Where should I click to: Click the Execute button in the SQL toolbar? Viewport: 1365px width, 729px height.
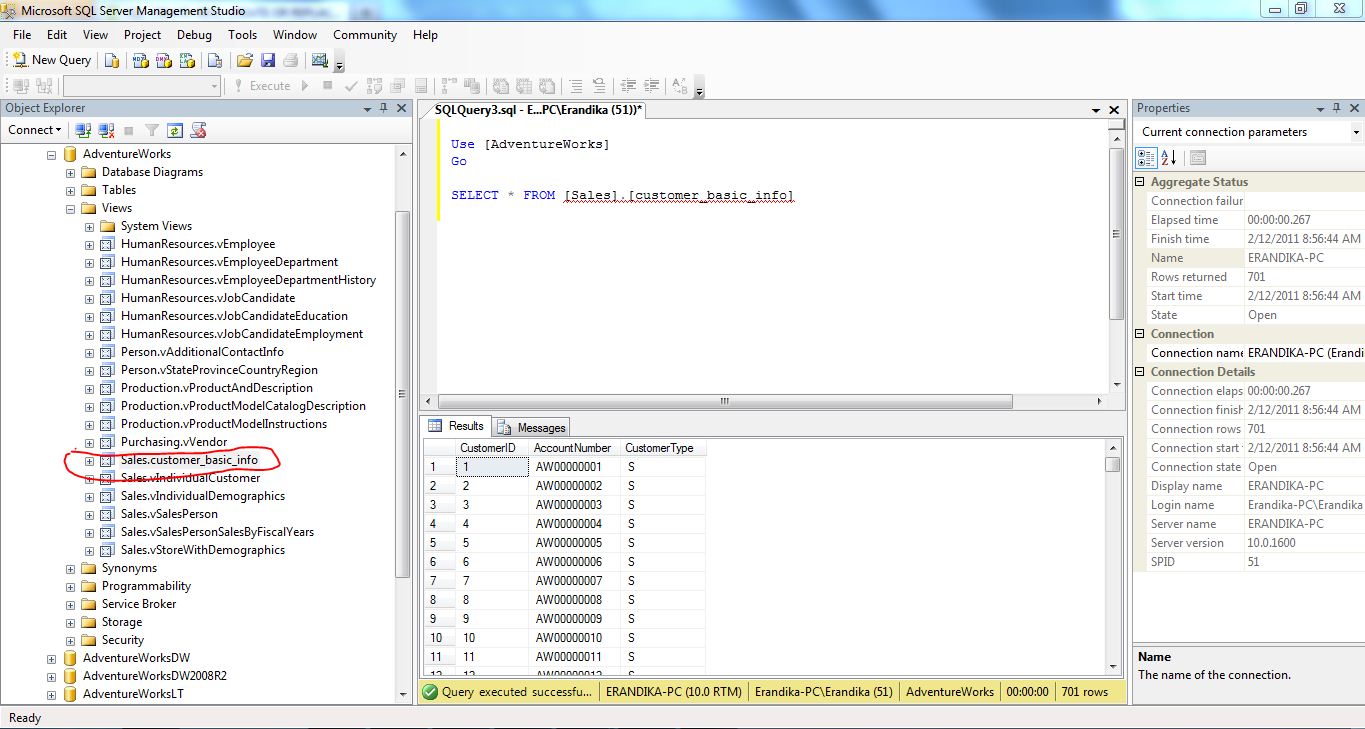(x=263, y=86)
